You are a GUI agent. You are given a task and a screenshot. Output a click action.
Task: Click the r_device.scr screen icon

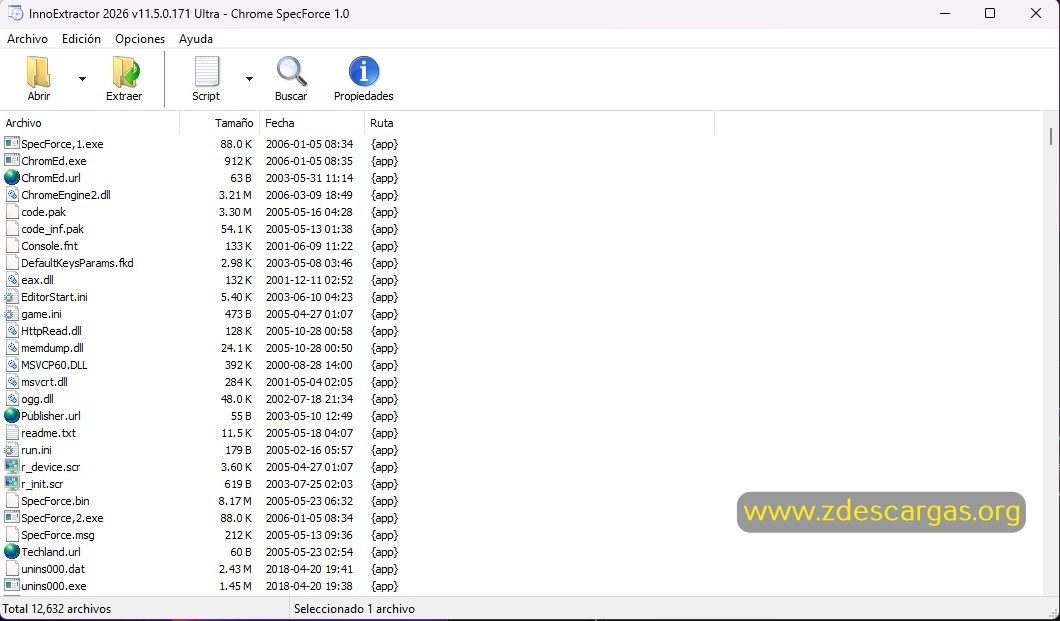(x=11, y=466)
